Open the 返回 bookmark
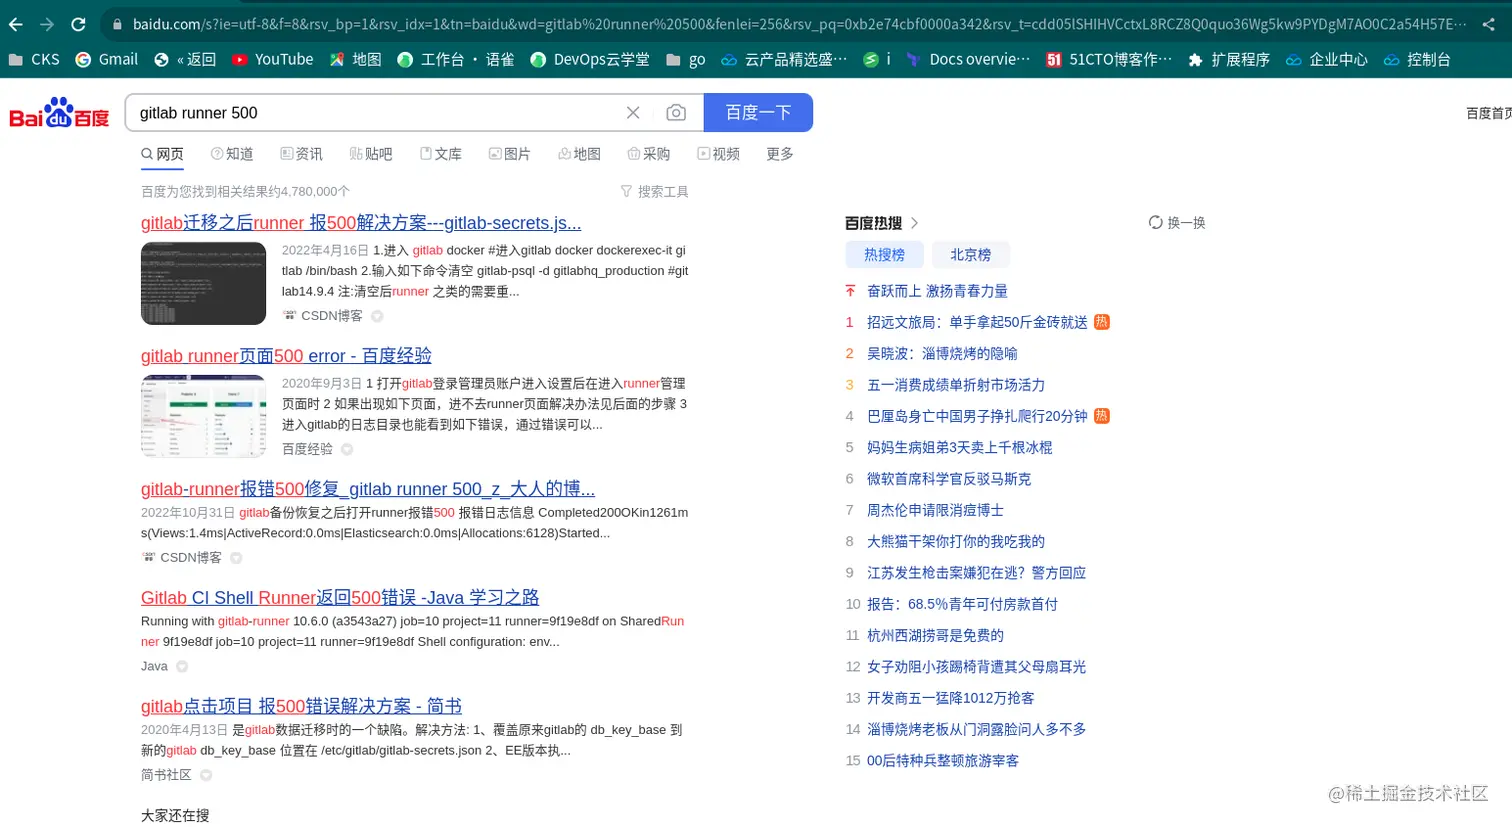 click(185, 60)
